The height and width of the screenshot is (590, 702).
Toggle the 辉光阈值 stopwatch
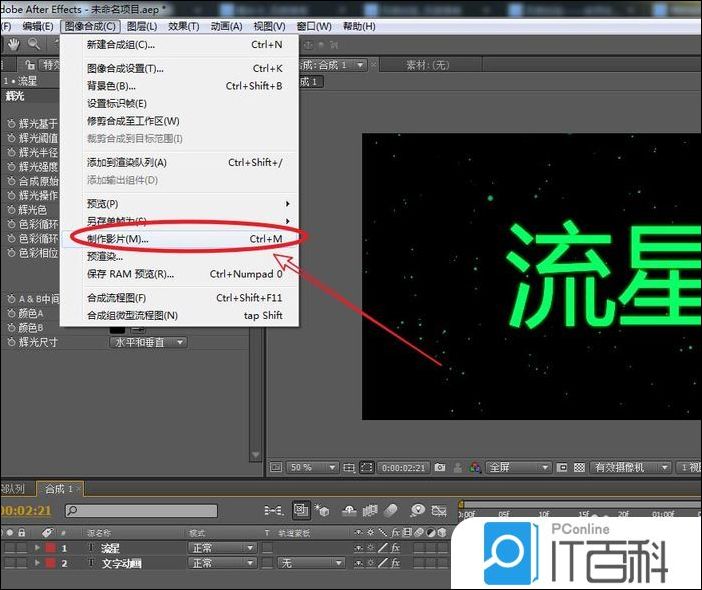tap(11, 138)
